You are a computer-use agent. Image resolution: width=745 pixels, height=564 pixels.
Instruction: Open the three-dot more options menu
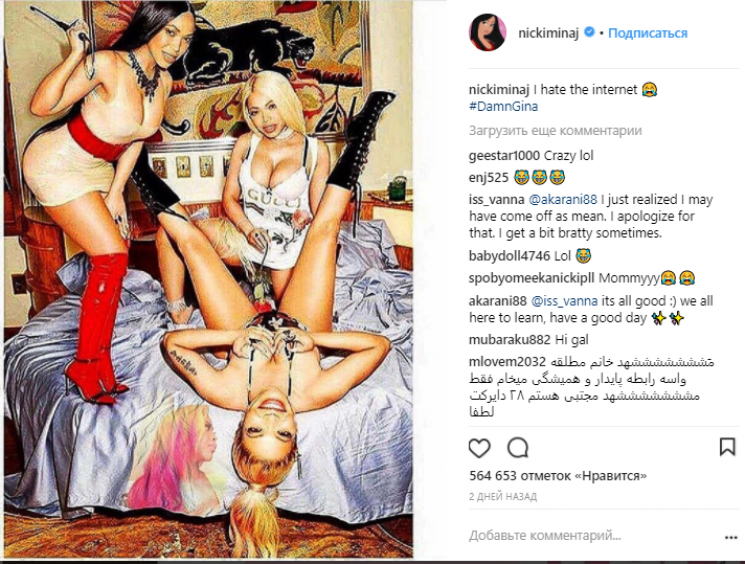pyautogui.click(x=731, y=538)
